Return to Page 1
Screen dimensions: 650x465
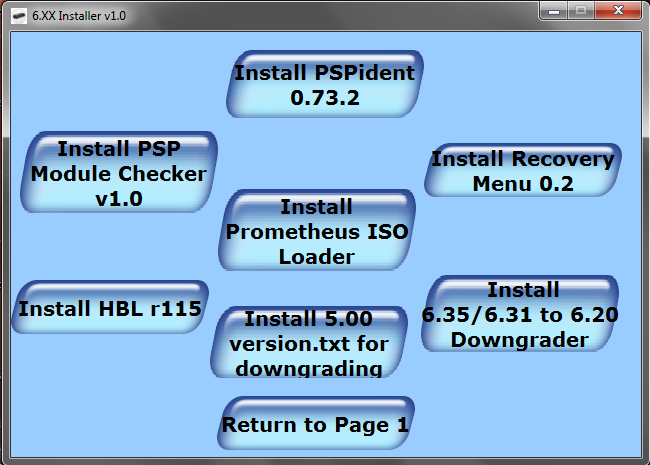[x=316, y=423]
